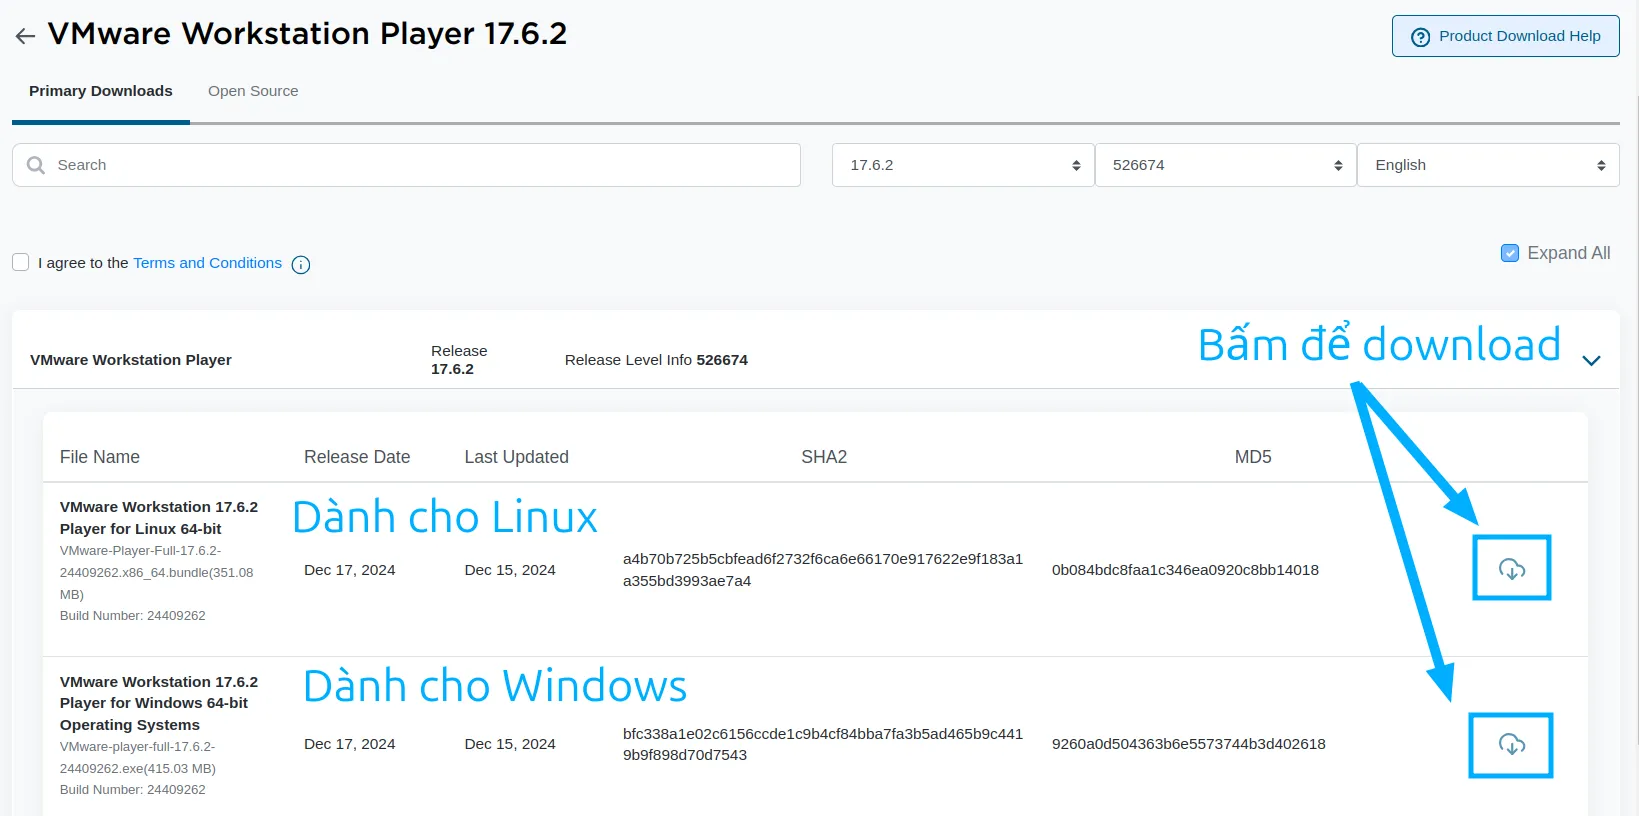Click the Terms and Conditions info icon
The height and width of the screenshot is (816, 1639).
click(301, 264)
